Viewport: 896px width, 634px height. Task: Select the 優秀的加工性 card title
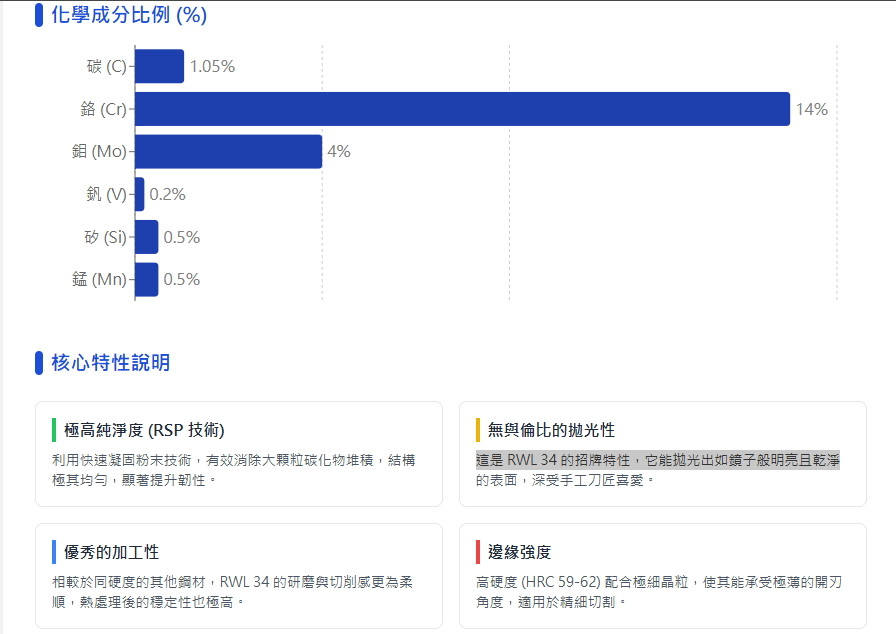tap(111, 552)
